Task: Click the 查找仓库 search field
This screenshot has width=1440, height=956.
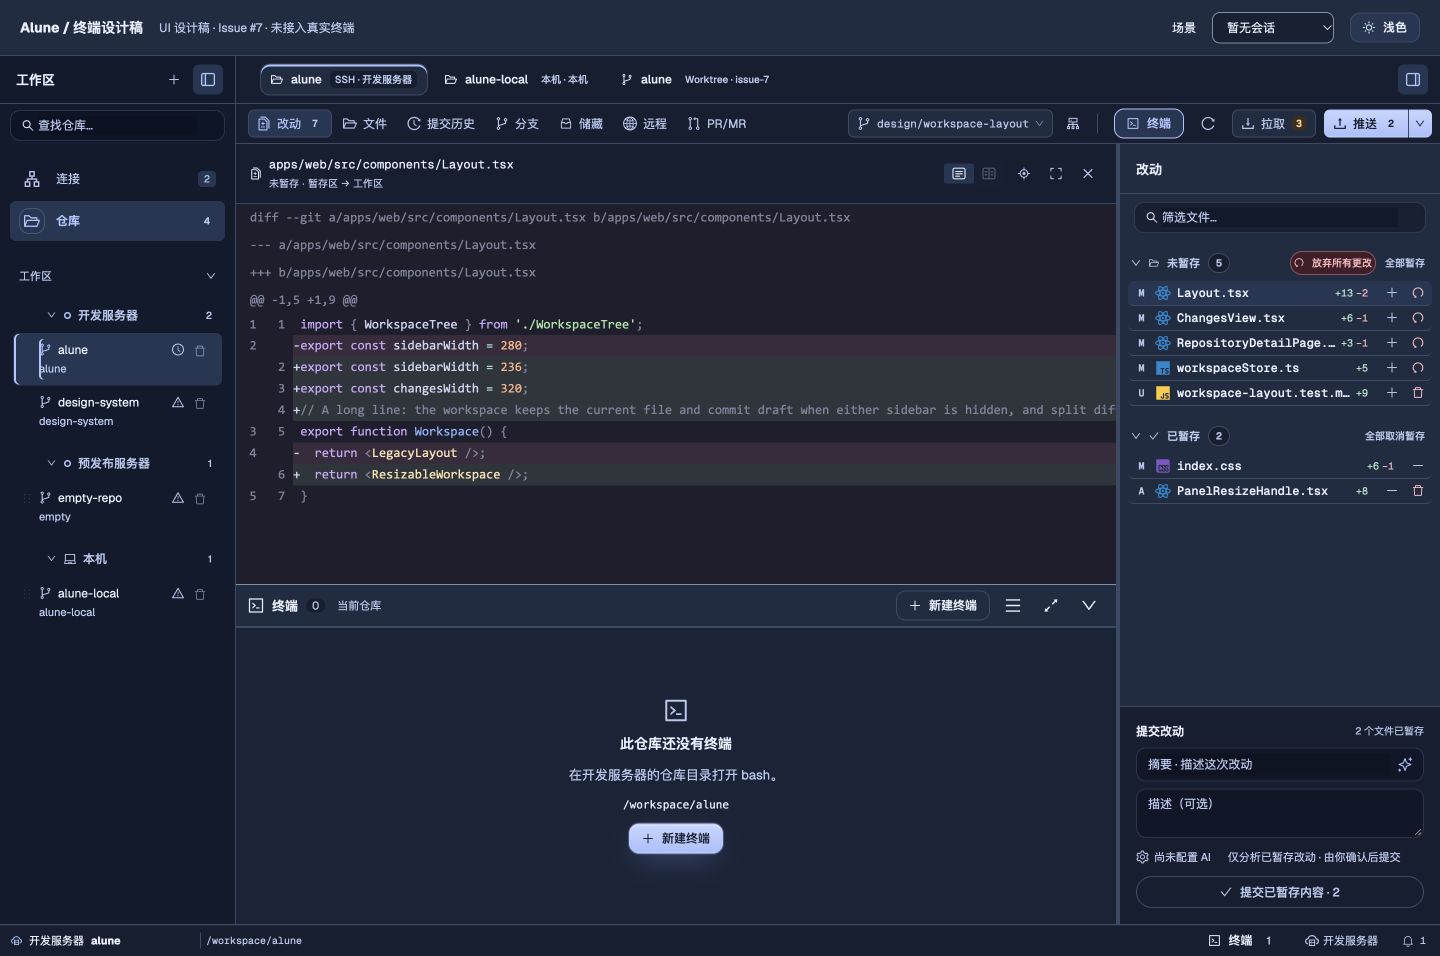Action: click(117, 125)
